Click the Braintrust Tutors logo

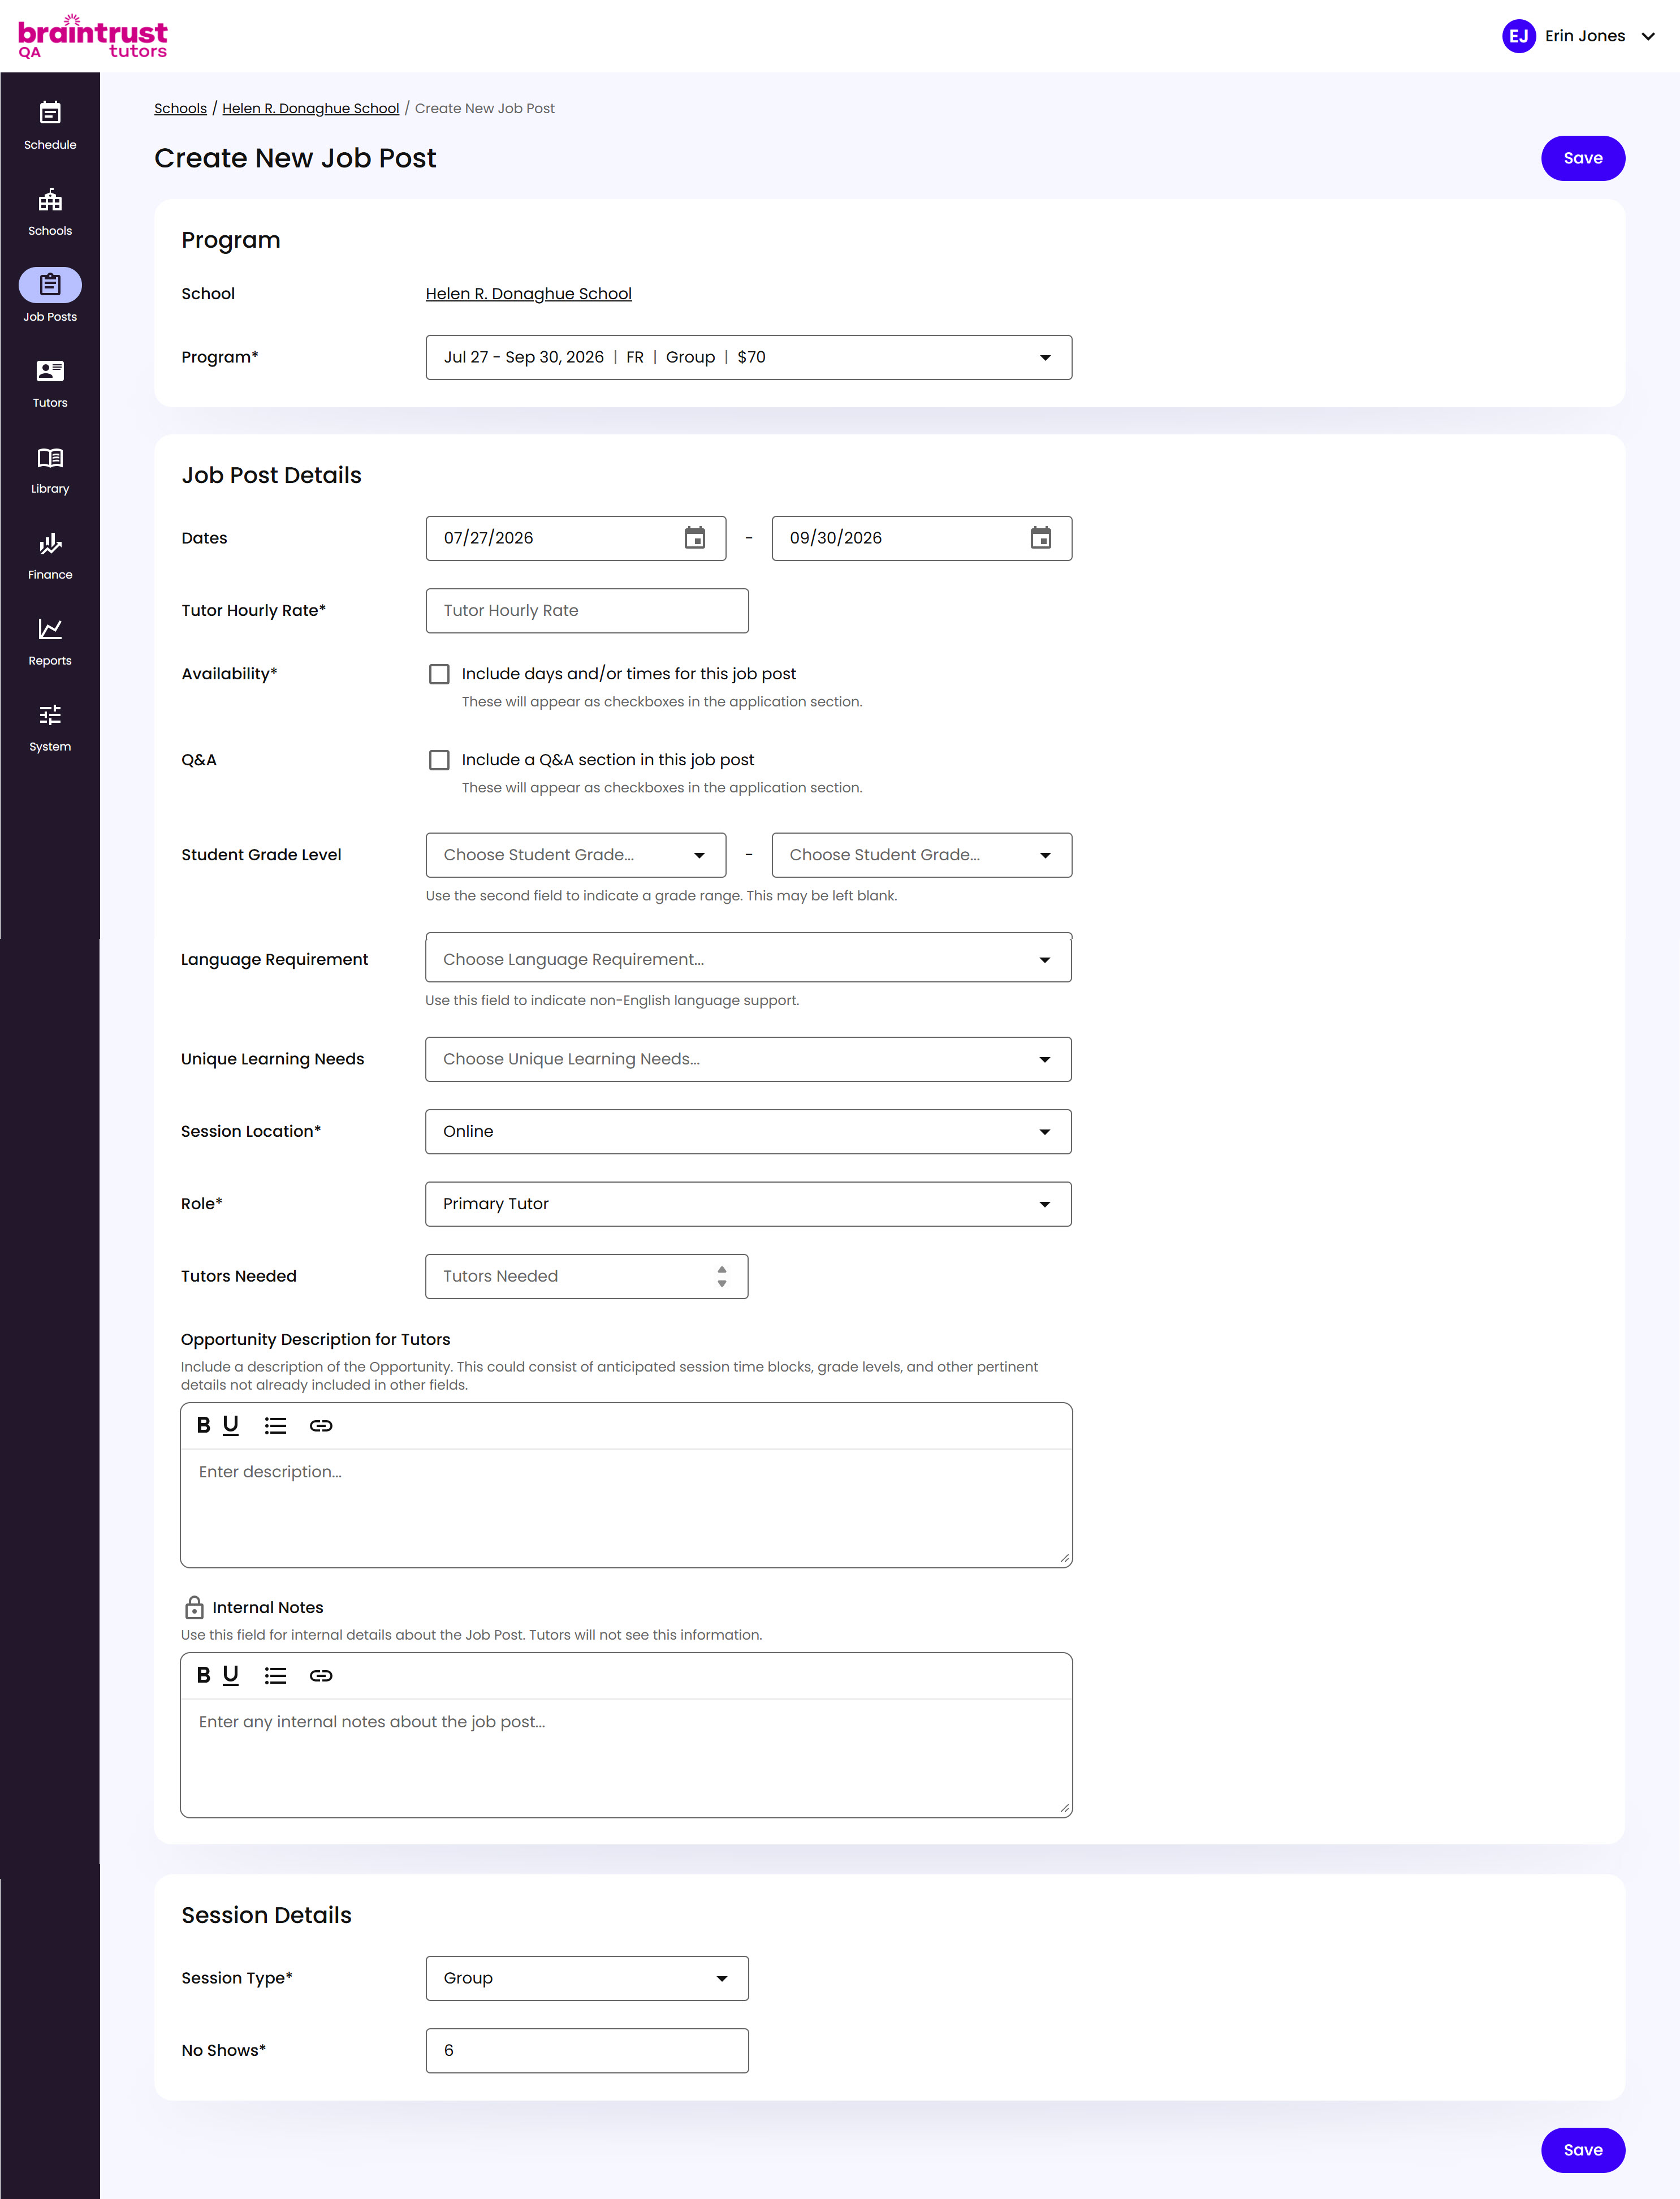tap(92, 36)
